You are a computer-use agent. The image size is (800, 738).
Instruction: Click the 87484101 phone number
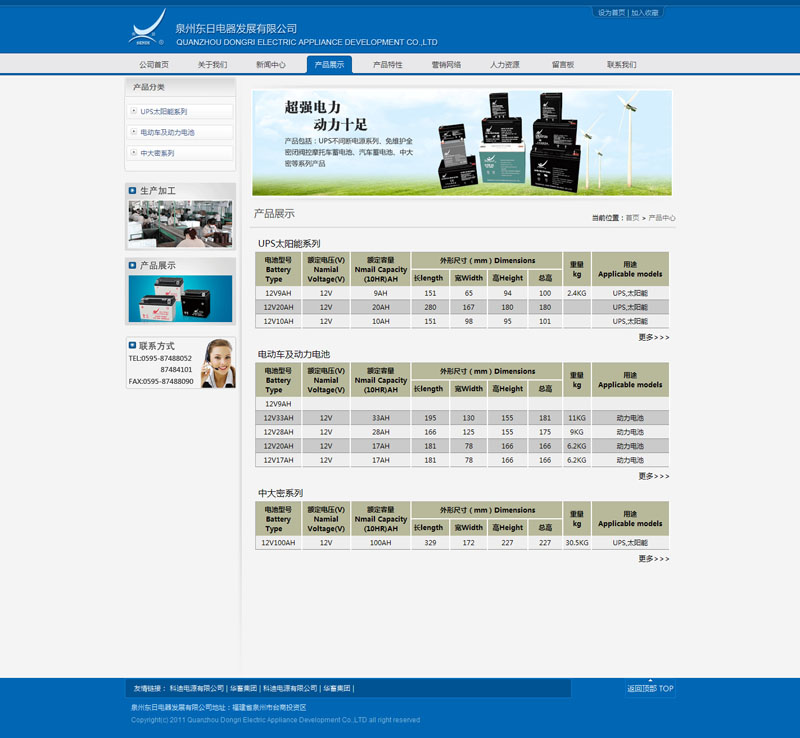(x=177, y=370)
